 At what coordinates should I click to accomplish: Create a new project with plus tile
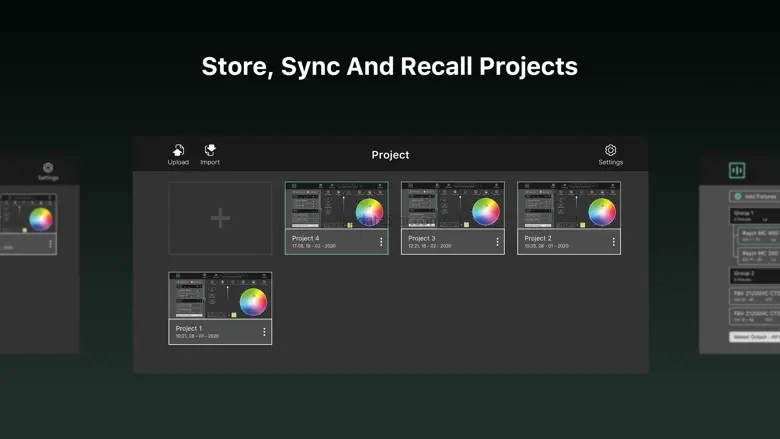220,218
